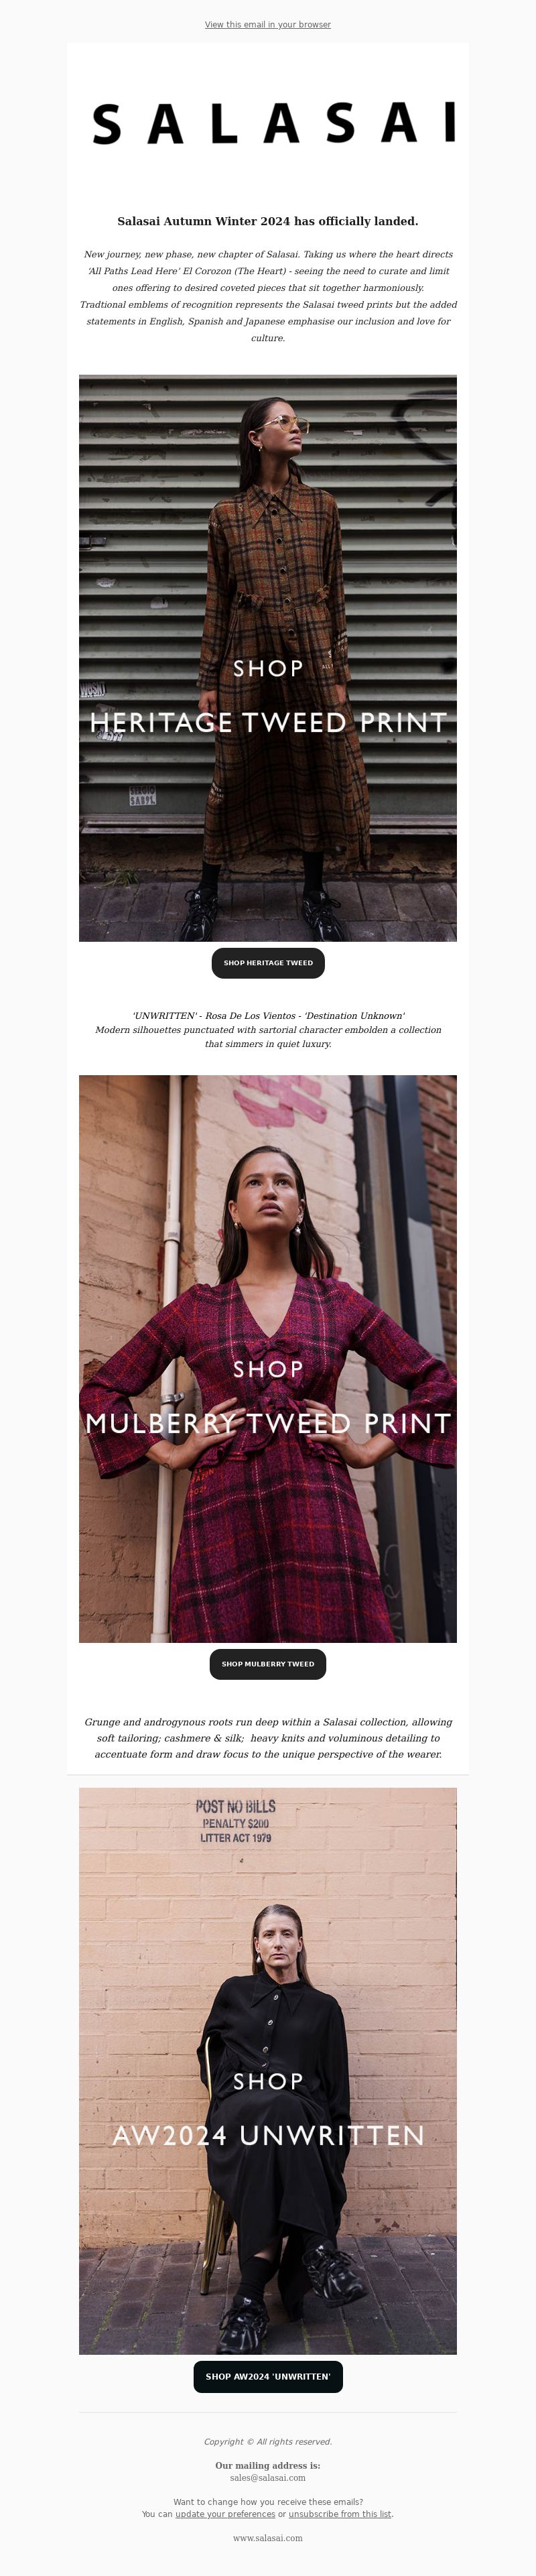Click the SALASAI logo header
The width and height of the screenshot is (536, 2576).
point(274,123)
